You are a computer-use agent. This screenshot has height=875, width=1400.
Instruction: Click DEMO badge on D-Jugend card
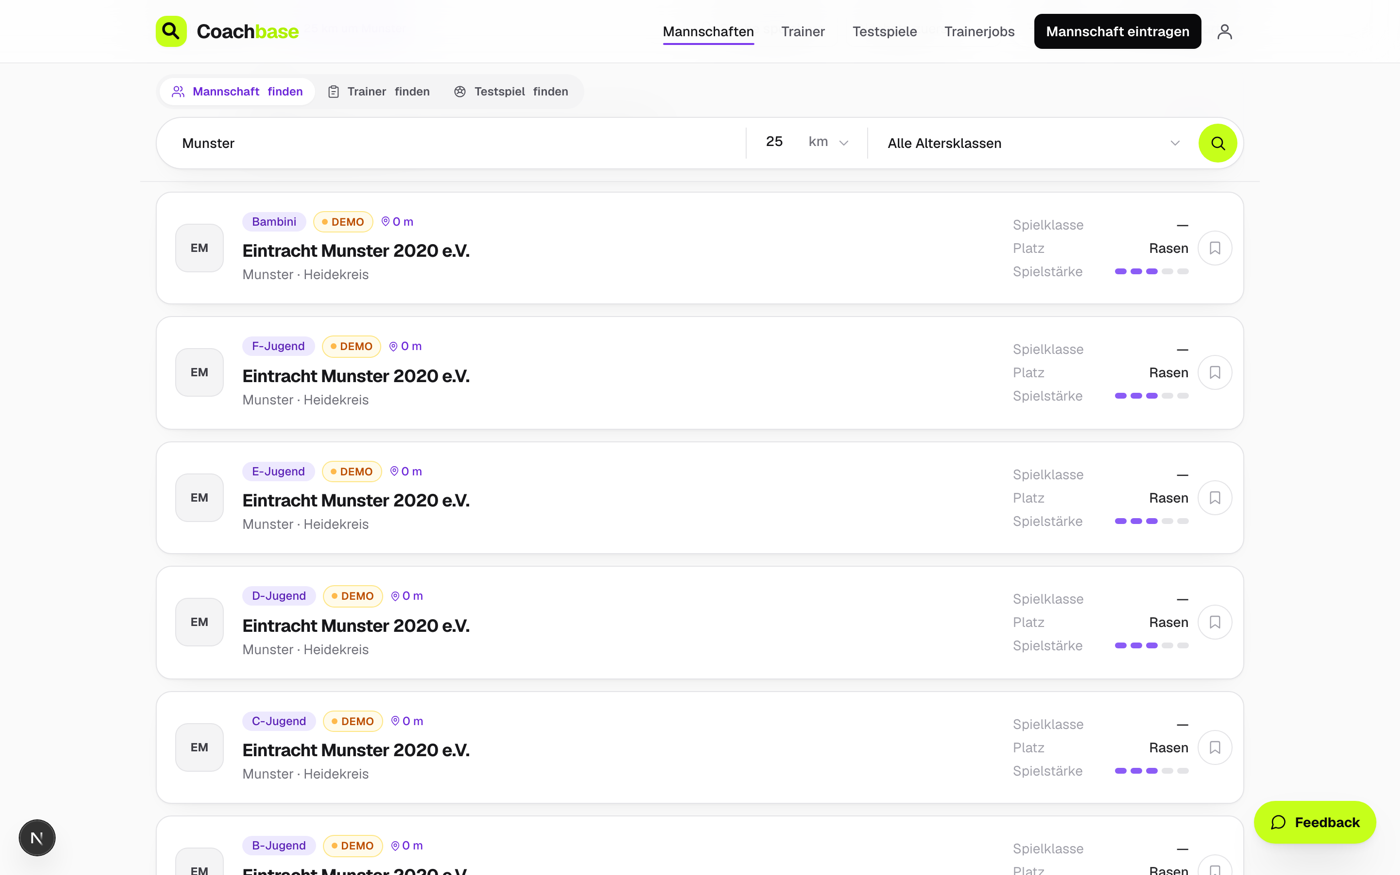[353, 596]
